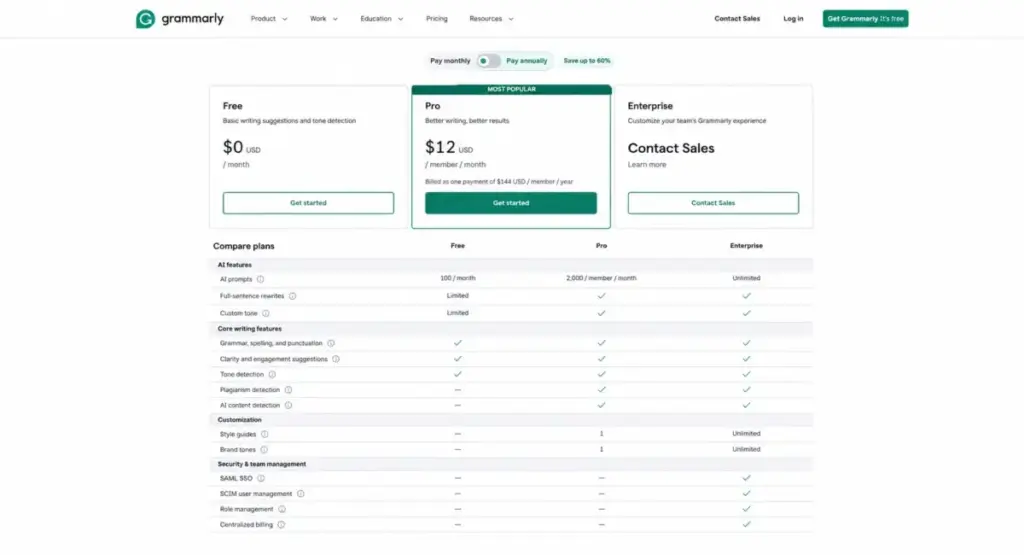Expand the Product menu
The height and width of the screenshot is (555, 1024).
(x=268, y=19)
